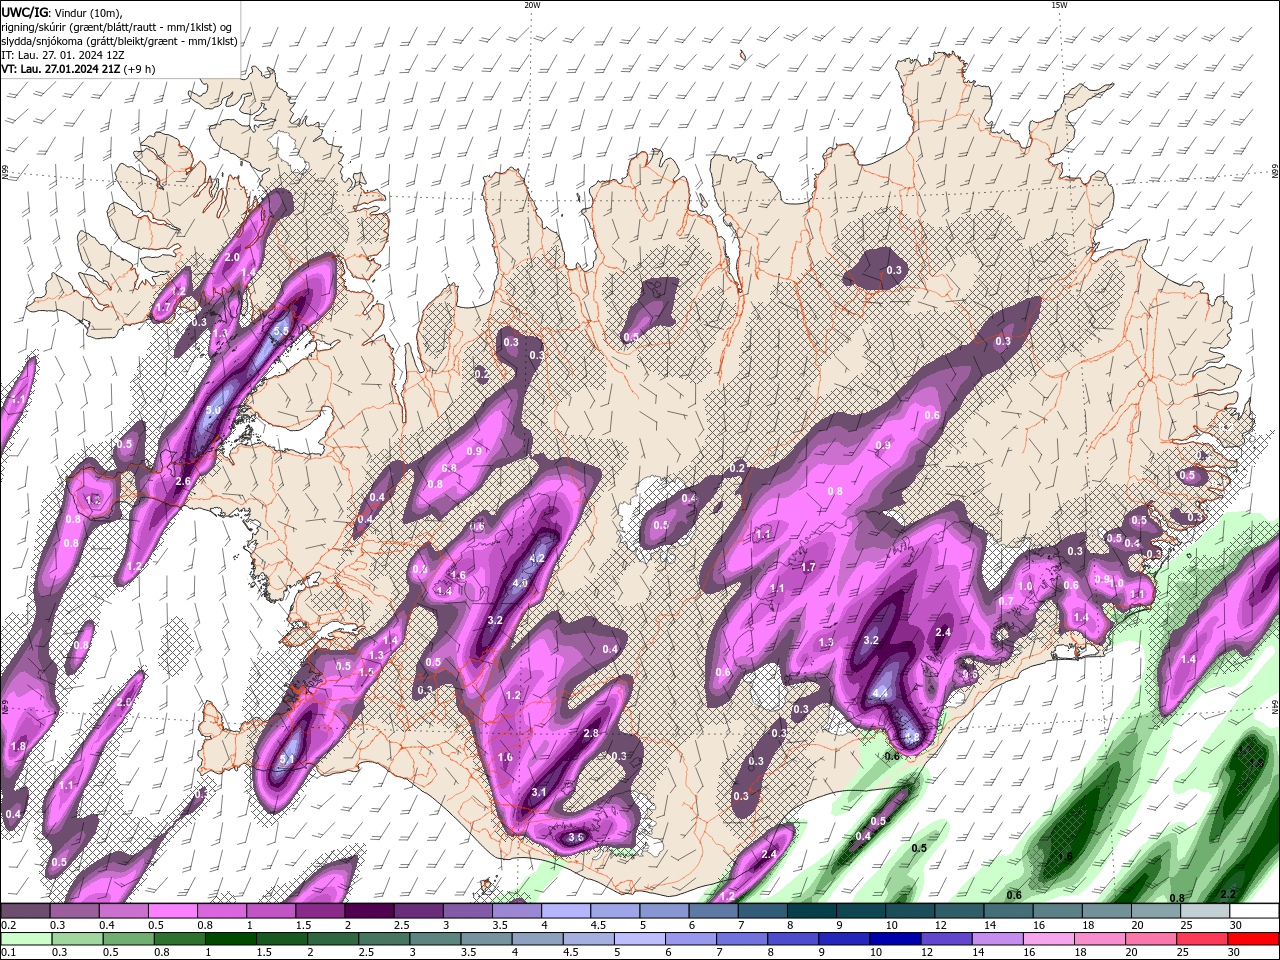Viewport: 1280px width, 960px height.
Task: Click the 4.8 precipitation value on the map
Action: tap(912, 737)
